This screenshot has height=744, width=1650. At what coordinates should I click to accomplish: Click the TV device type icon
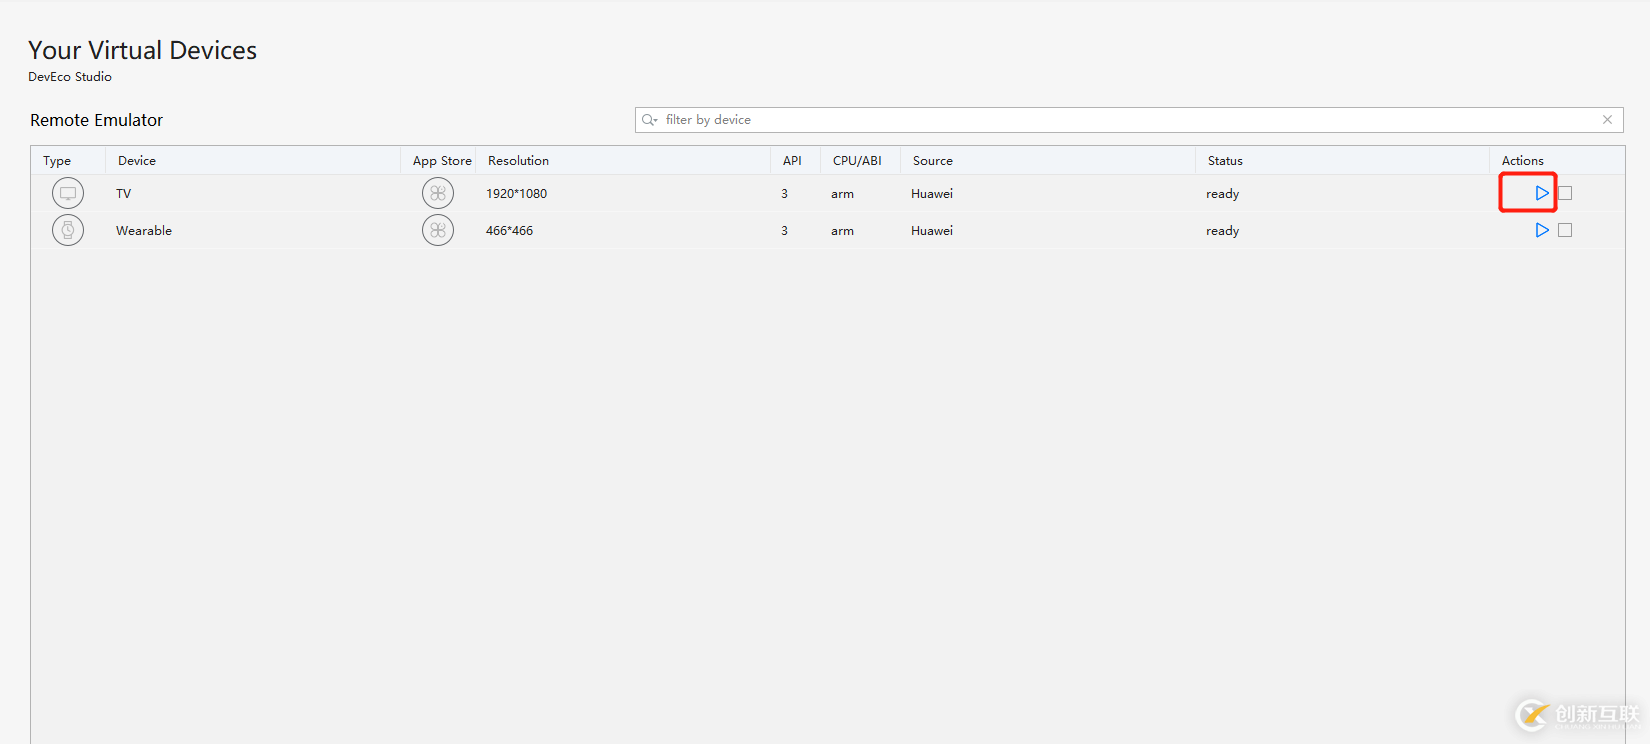click(x=68, y=193)
